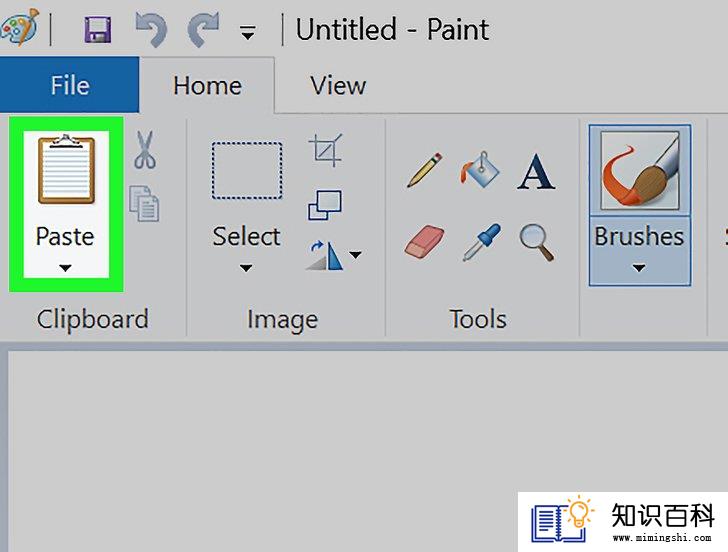The image size is (728, 552).
Task: Select the Color picker eyedropper
Action: point(482,242)
